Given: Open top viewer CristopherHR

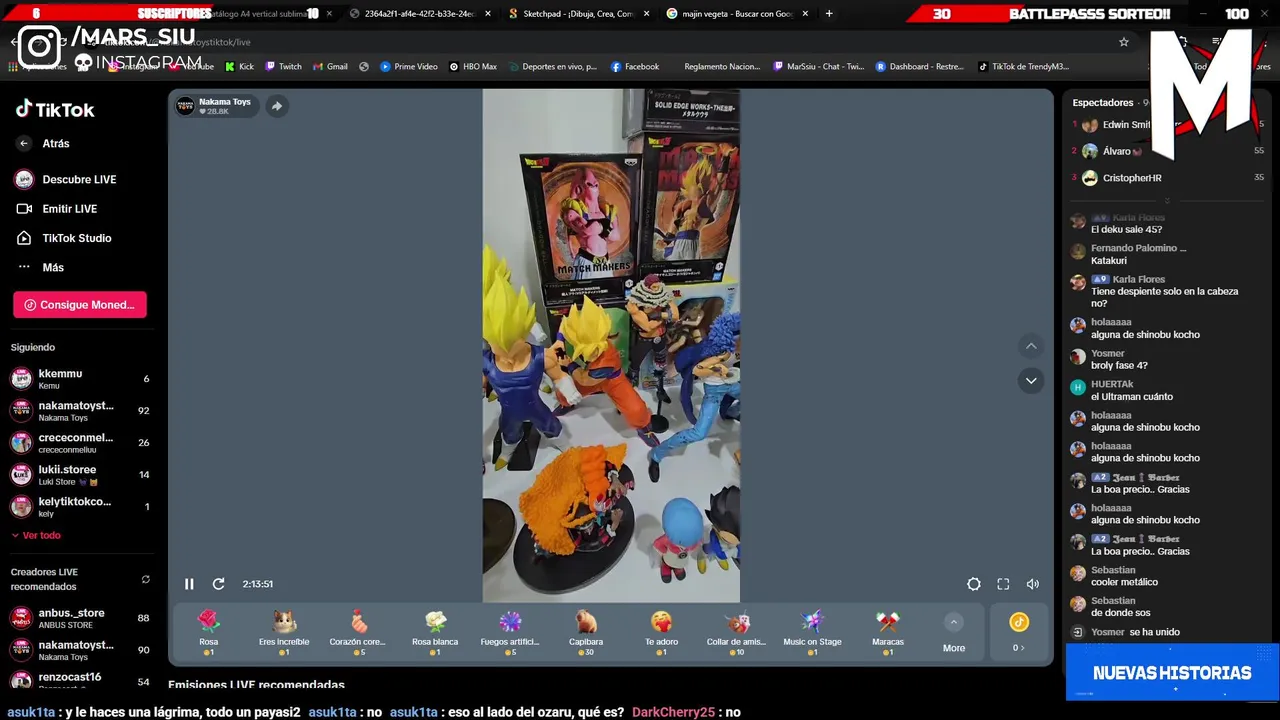Looking at the screenshot, I should click(x=1131, y=178).
